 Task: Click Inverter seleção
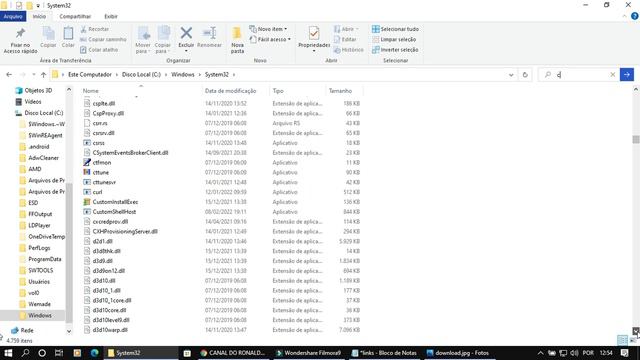(x=395, y=50)
